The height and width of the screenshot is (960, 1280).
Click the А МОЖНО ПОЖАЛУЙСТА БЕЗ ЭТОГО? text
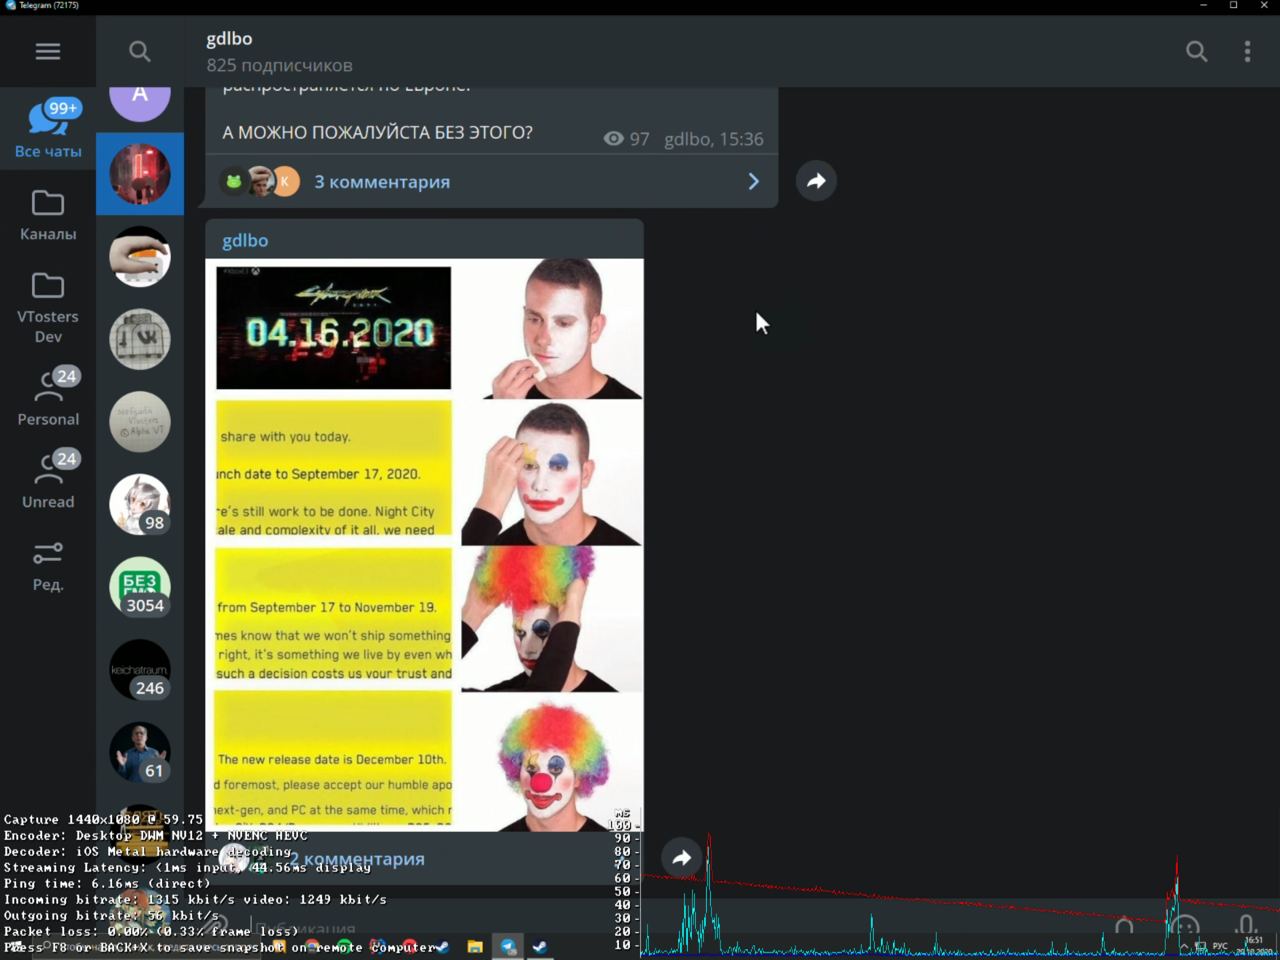[377, 132]
